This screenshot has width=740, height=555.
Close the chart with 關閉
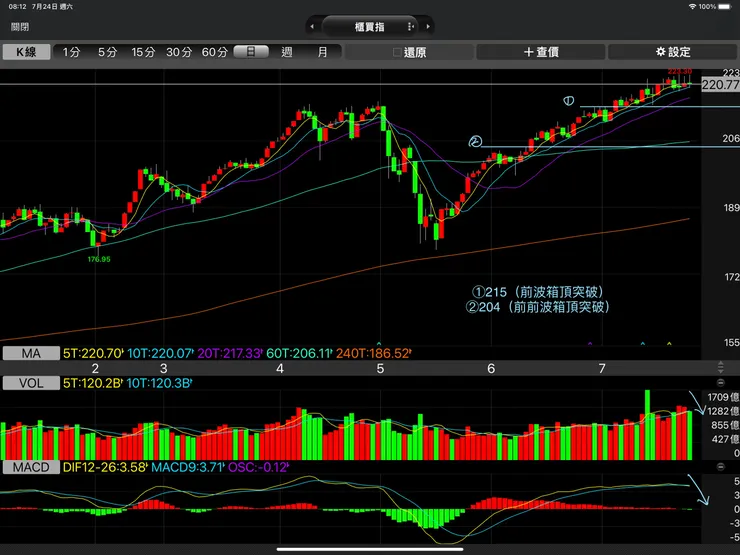(20, 27)
